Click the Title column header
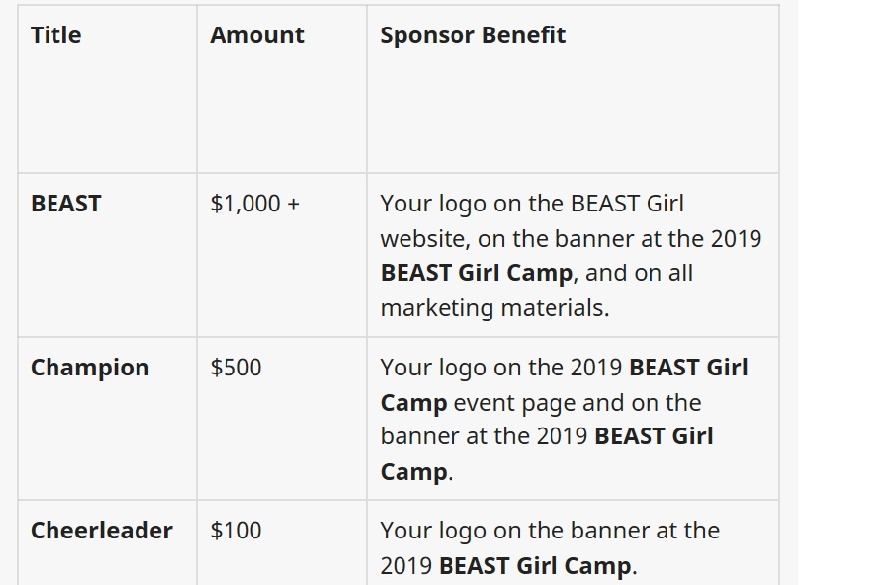 [x=56, y=35]
